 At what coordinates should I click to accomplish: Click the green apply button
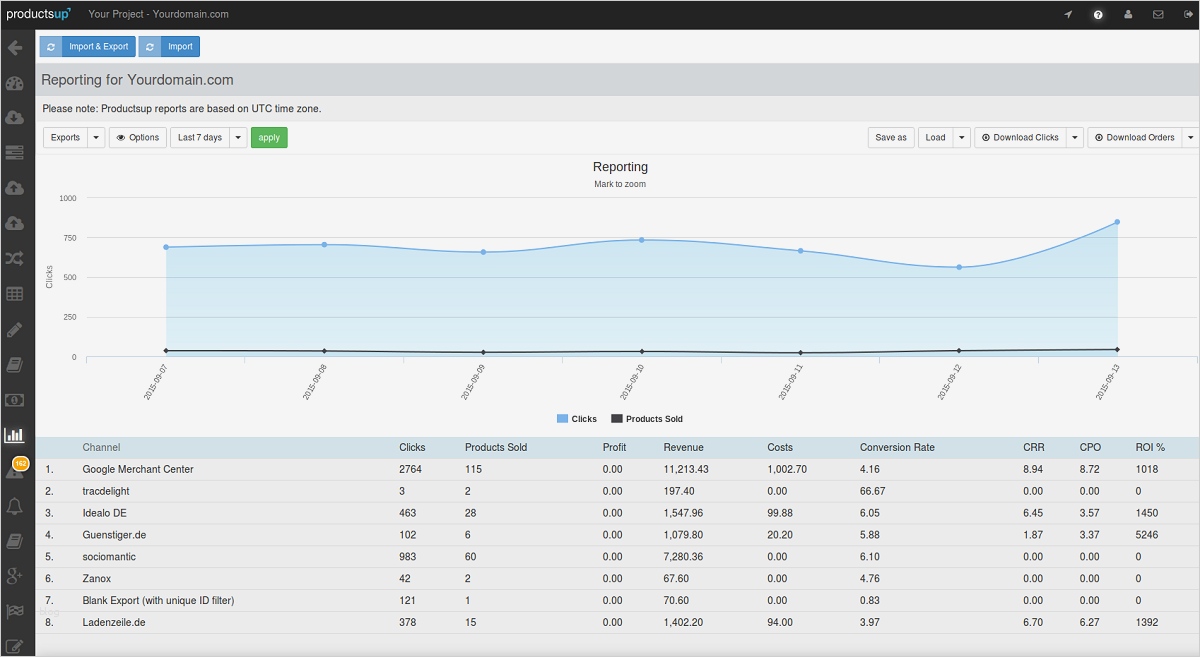click(x=269, y=137)
